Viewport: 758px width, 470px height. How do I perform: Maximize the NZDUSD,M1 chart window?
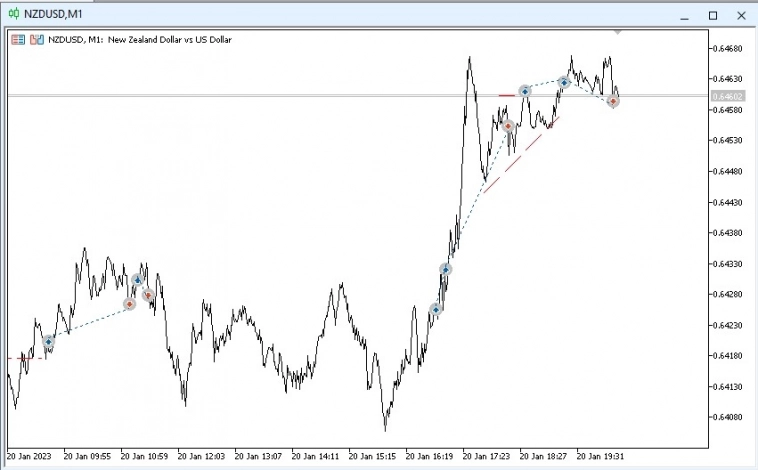tap(713, 14)
